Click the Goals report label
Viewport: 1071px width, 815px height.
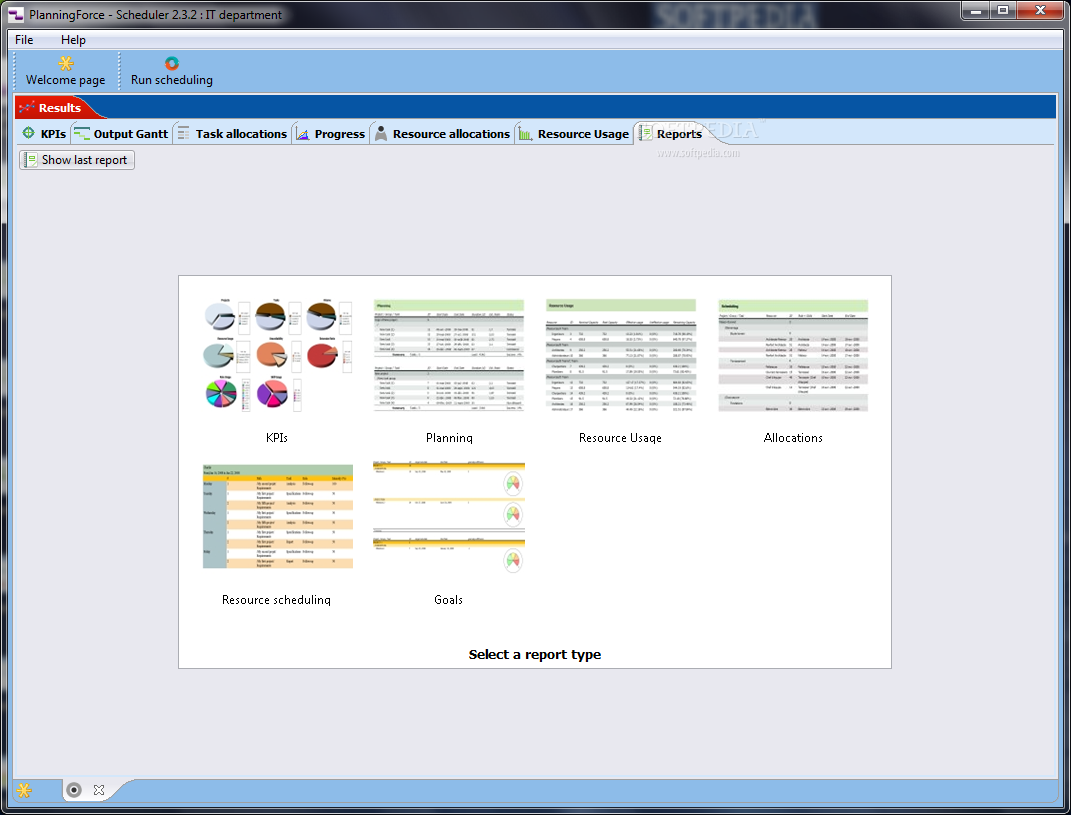pyautogui.click(x=448, y=600)
